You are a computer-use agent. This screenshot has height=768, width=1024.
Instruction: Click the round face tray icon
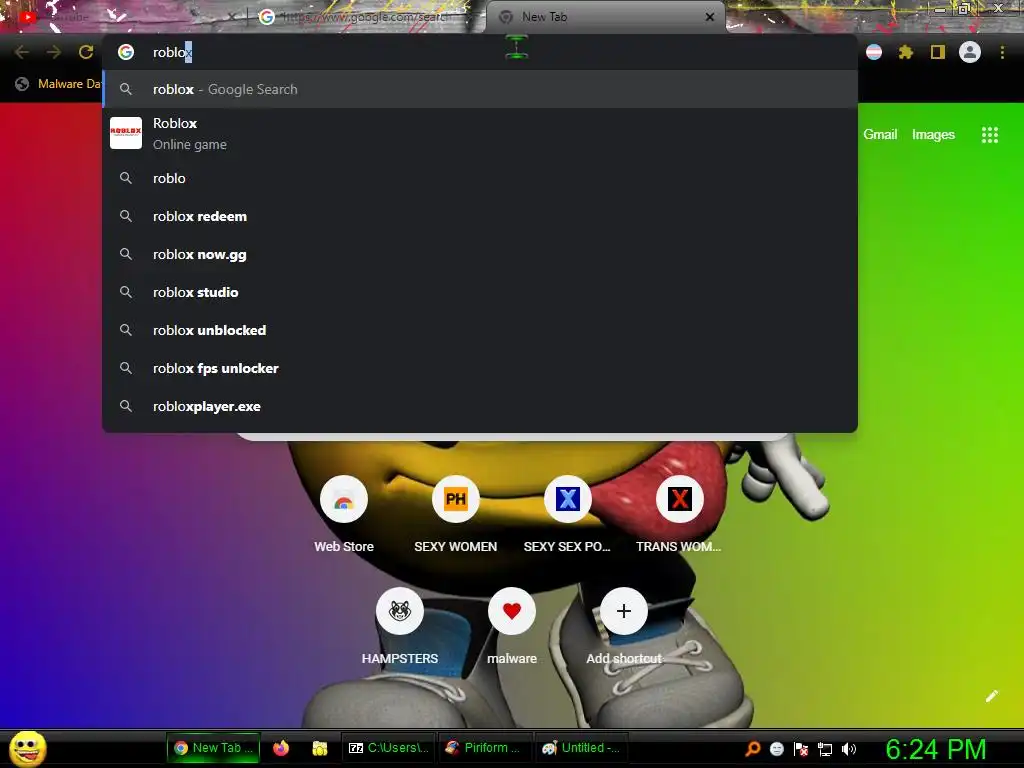pyautogui.click(x=776, y=749)
